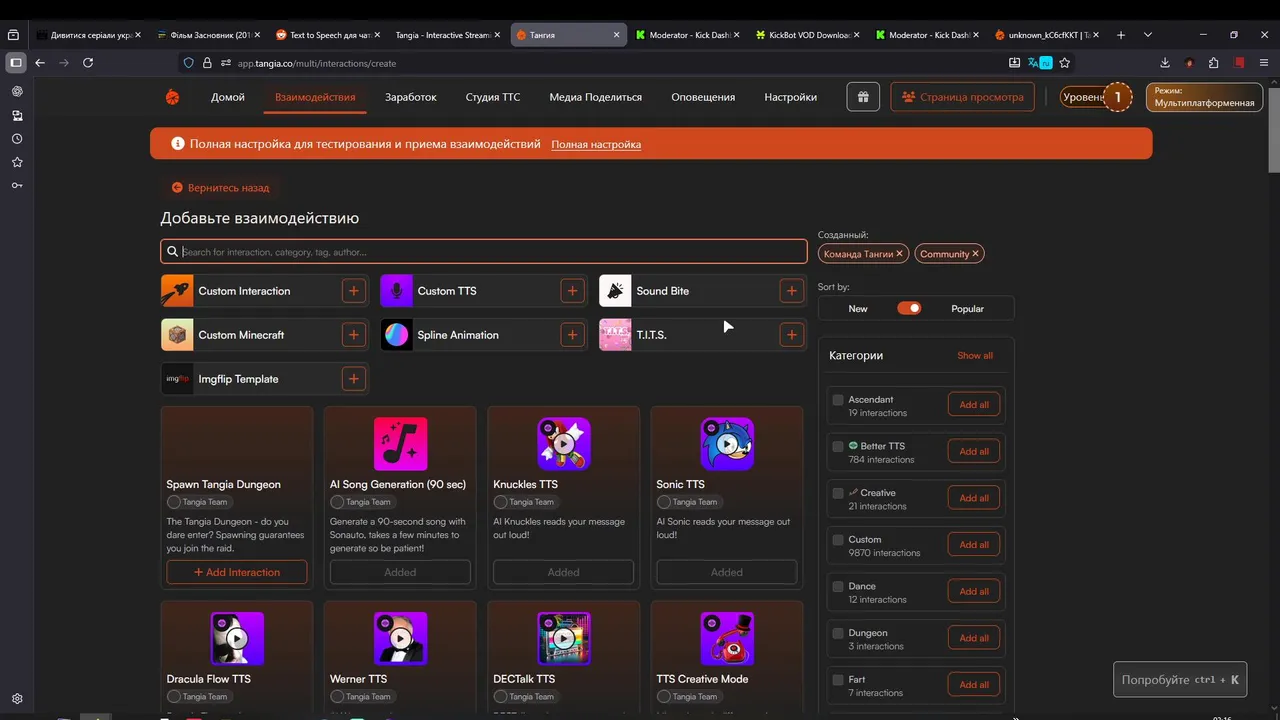Switch to KickBot VOD Download tab
The height and width of the screenshot is (720, 1280).
809,34
